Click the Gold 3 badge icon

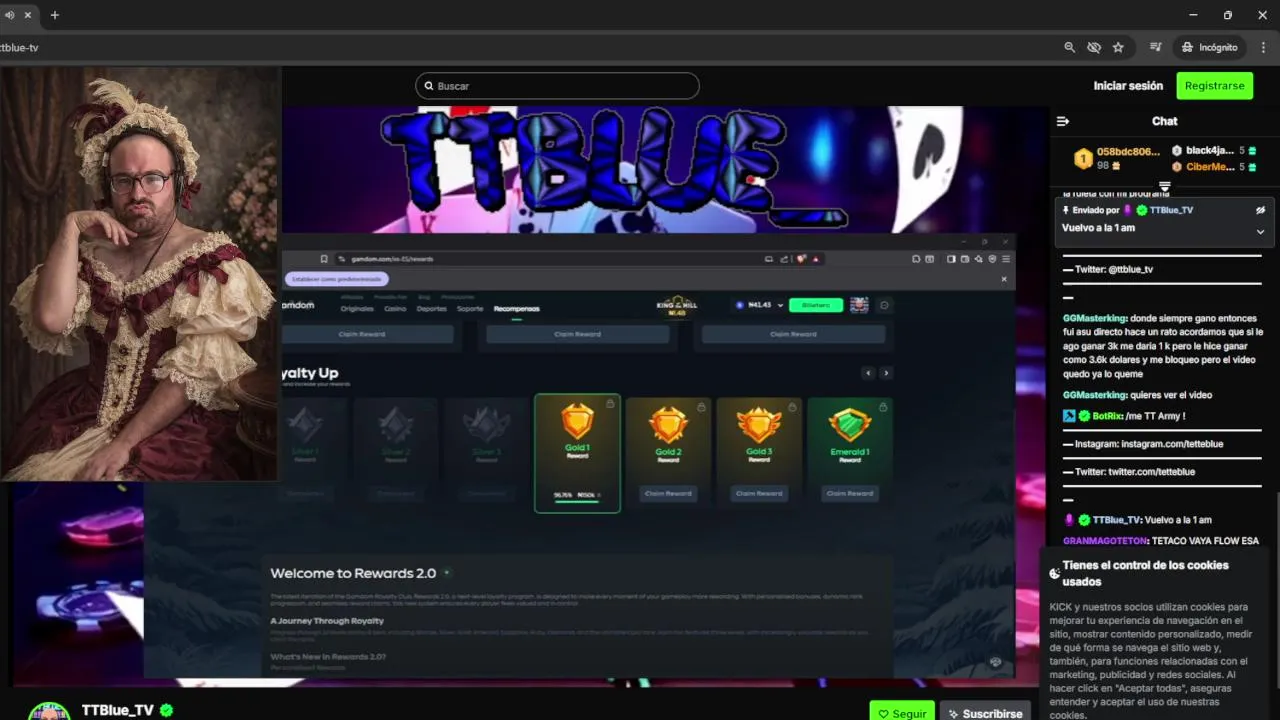click(x=759, y=425)
